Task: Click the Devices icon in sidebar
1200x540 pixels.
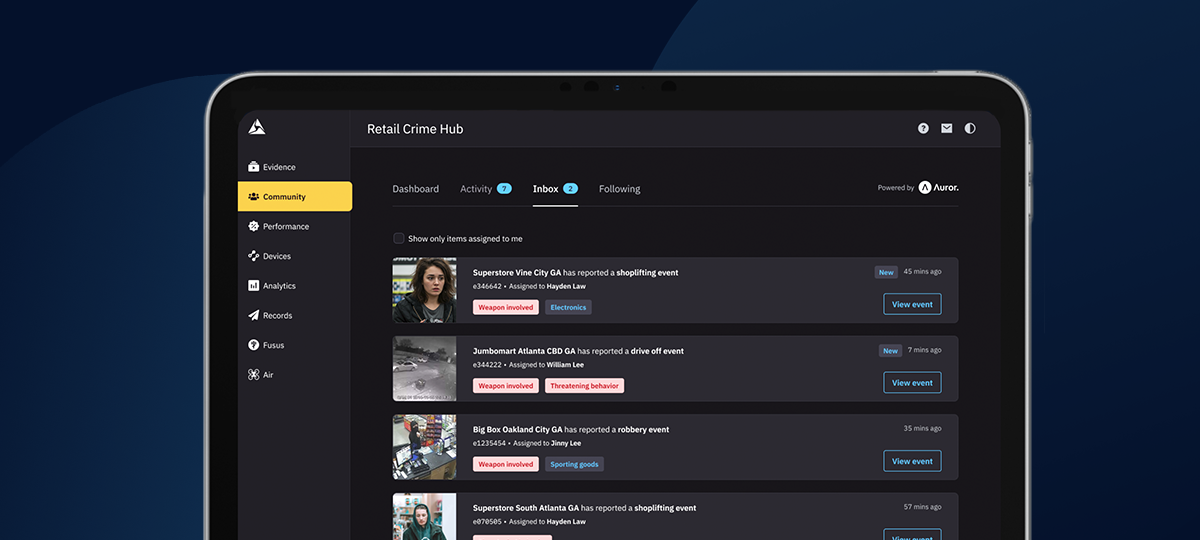Action: coord(254,256)
